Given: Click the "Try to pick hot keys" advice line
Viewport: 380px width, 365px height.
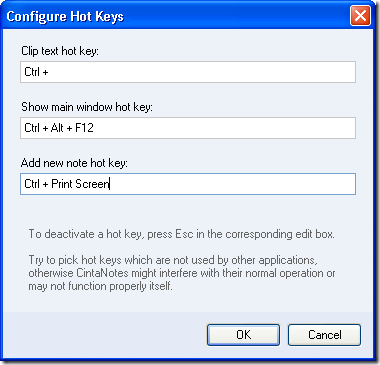Looking at the screenshot, I should coord(173,260).
